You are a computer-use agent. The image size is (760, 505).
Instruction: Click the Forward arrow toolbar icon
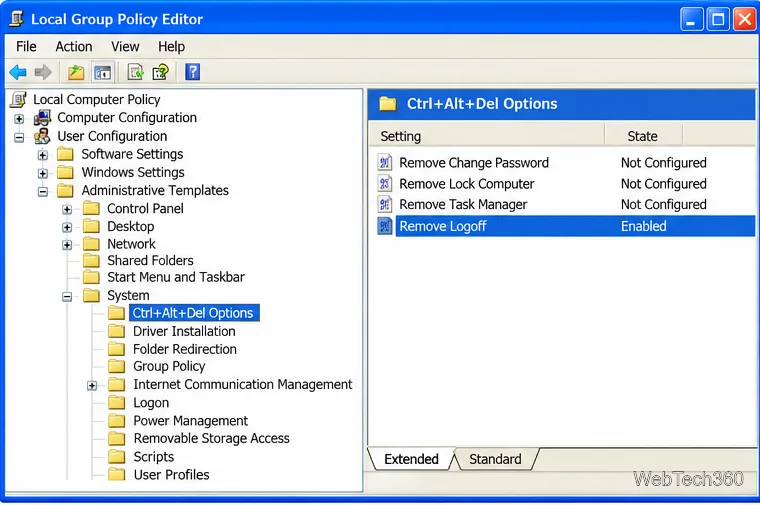pyautogui.click(x=43, y=73)
